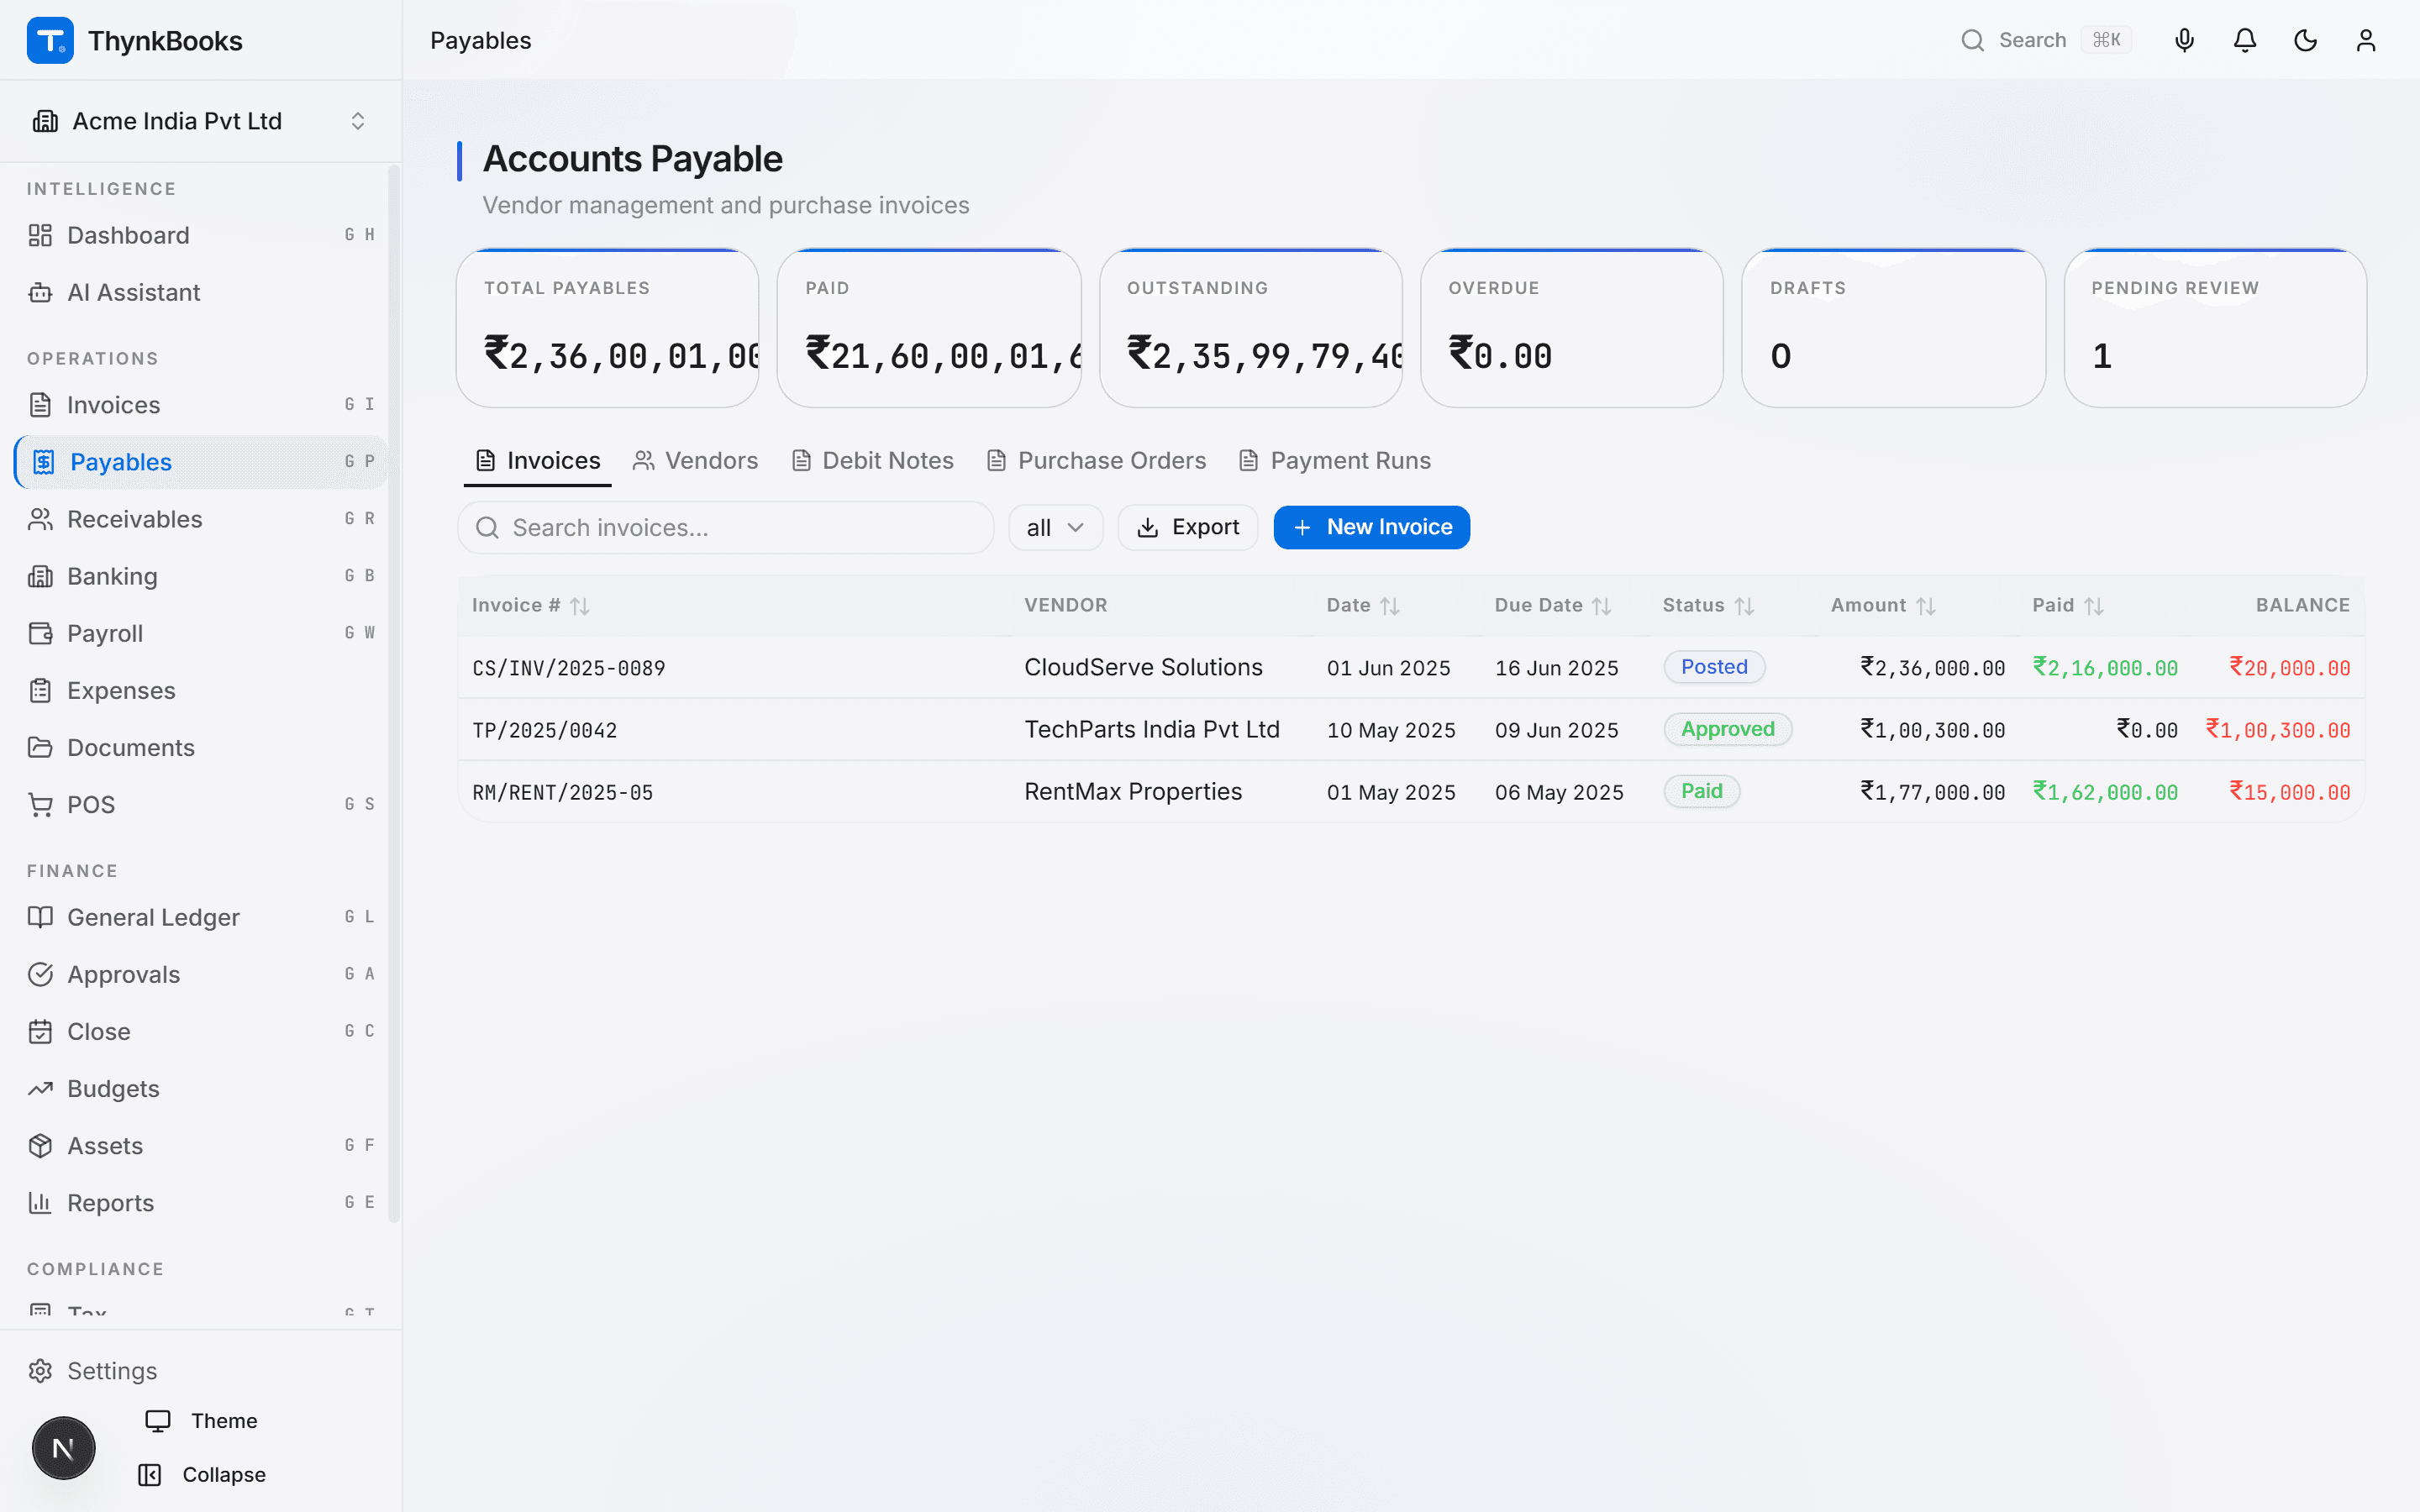
Task: Open Invoices document icon in sidebar
Action: (40, 405)
